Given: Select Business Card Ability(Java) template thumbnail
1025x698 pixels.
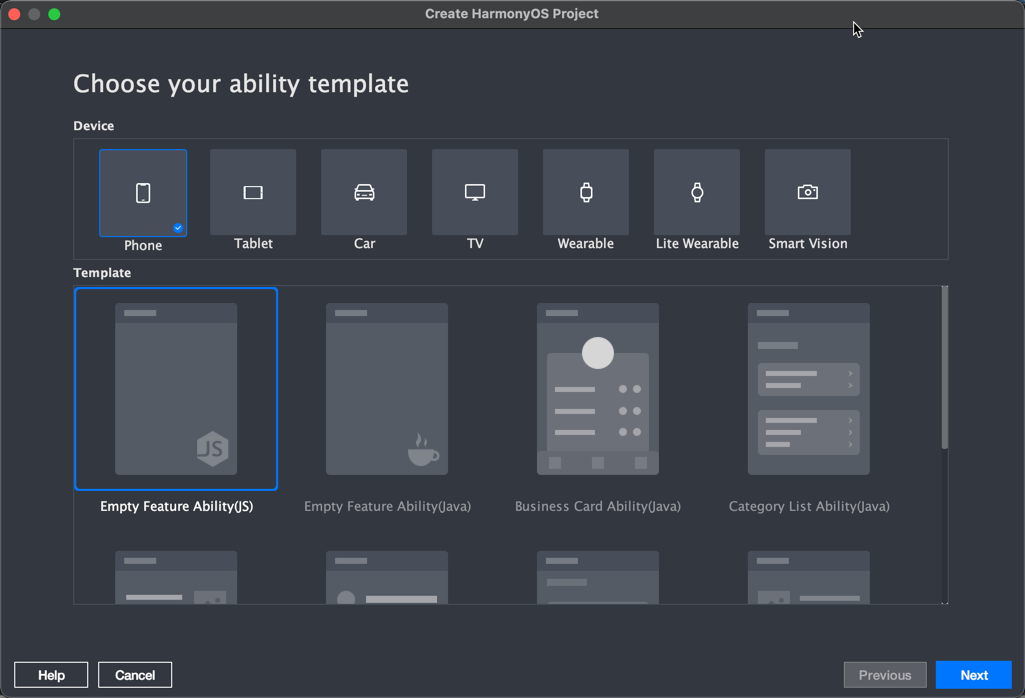Looking at the screenshot, I should point(597,389).
